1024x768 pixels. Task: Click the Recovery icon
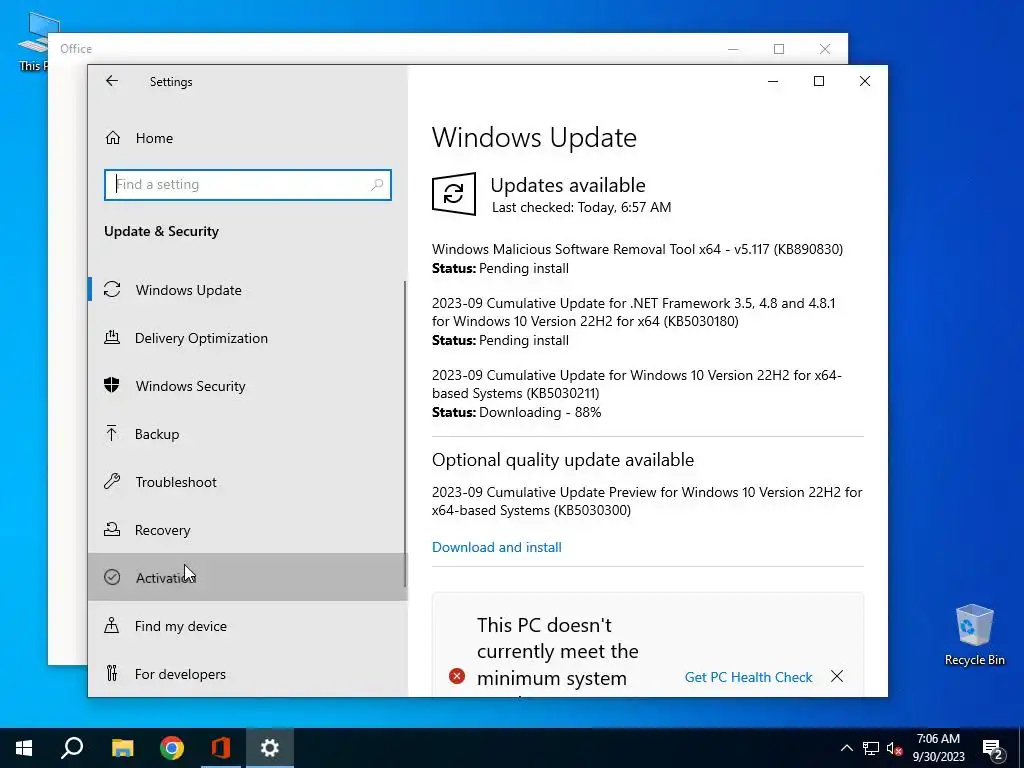(112, 530)
